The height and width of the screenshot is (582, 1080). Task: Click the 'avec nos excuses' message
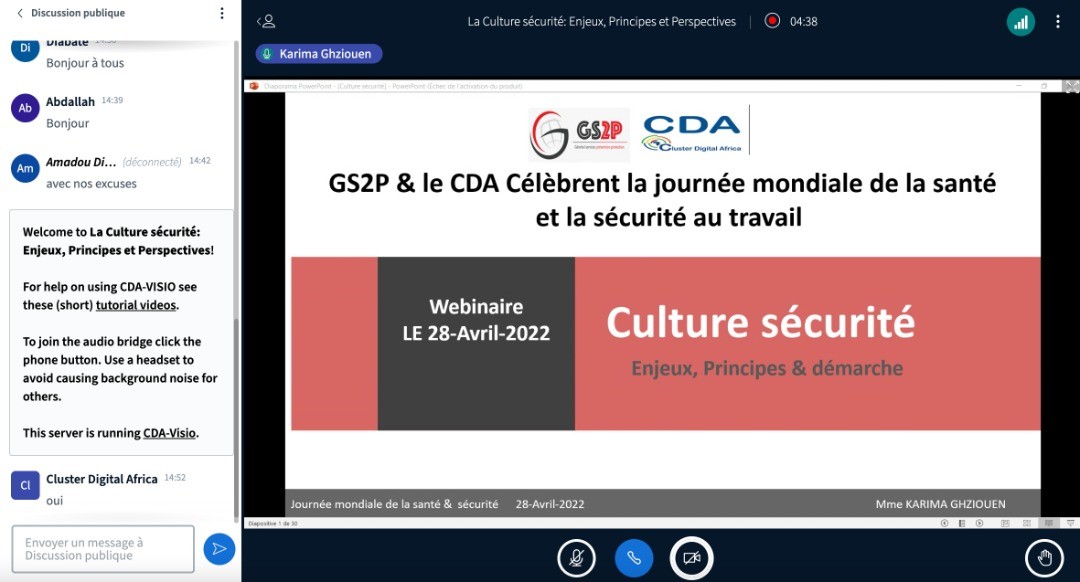(x=91, y=184)
